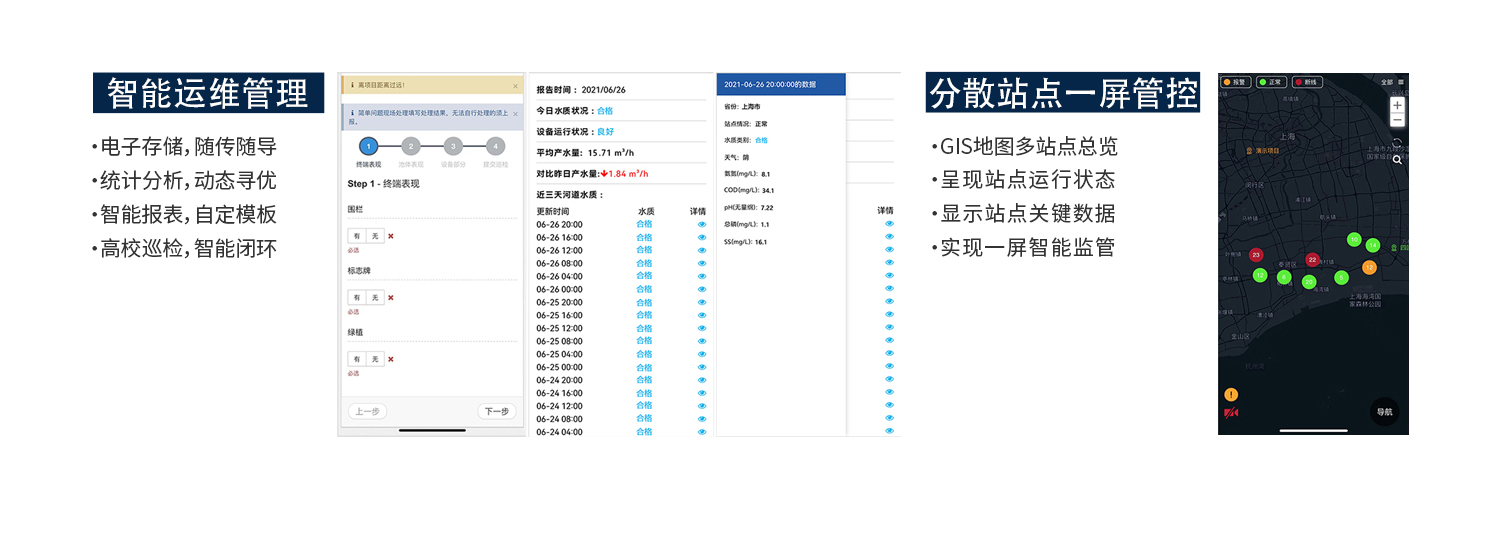The image size is (1500, 534).
Task: Click the orange warning alert icon
Action: tap(1231, 395)
